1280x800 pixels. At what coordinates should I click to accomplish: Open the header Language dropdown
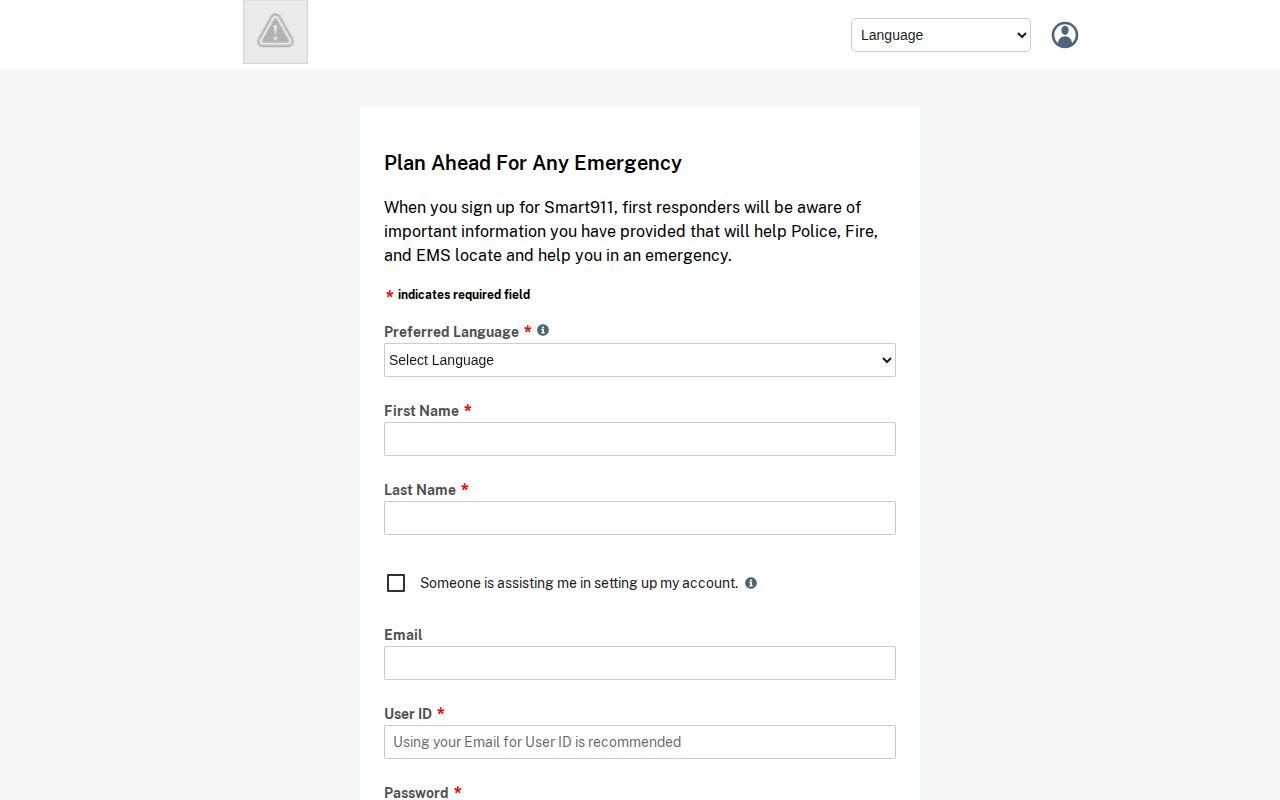pyautogui.click(x=941, y=35)
